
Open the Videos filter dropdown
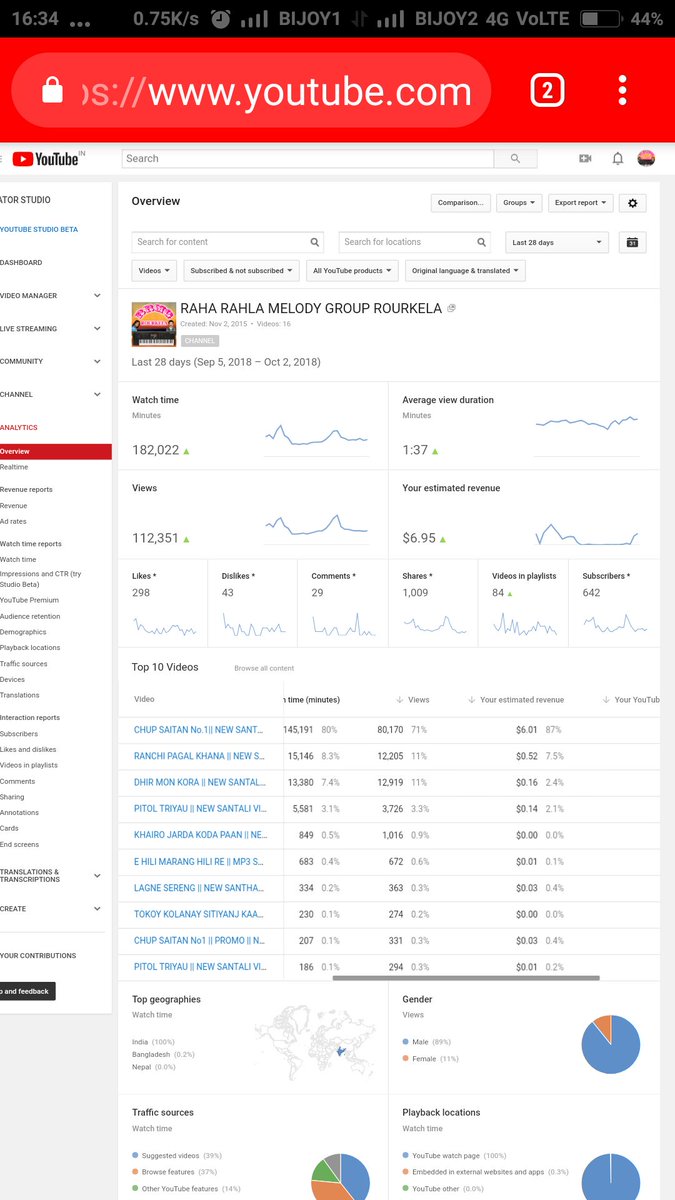click(x=154, y=271)
